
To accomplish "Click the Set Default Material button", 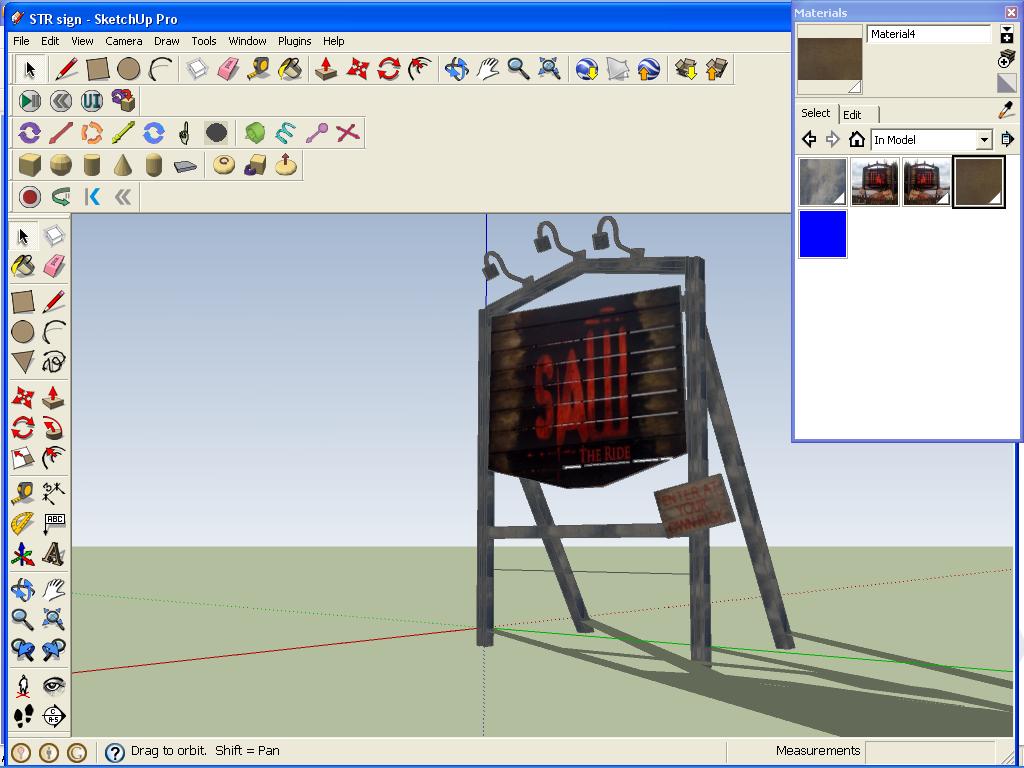I will coord(1006,82).
